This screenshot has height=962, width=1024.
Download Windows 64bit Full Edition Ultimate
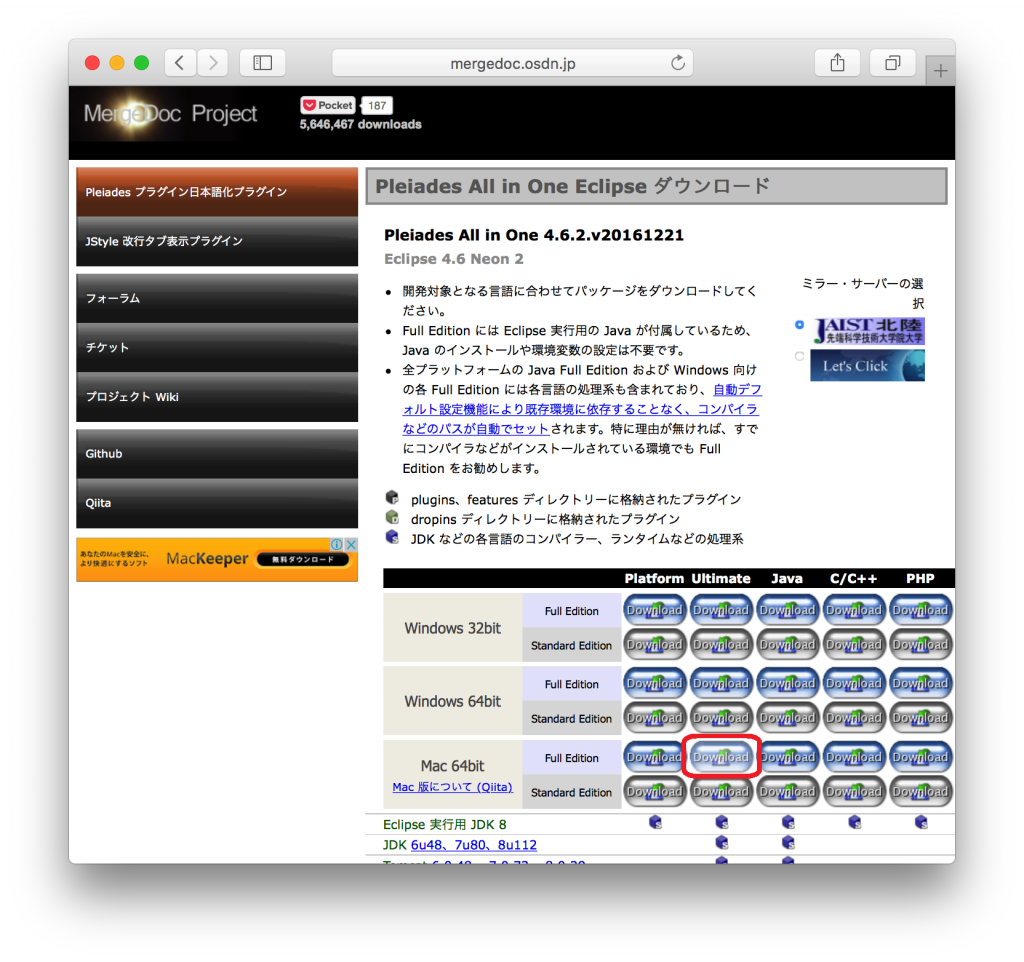[721, 683]
